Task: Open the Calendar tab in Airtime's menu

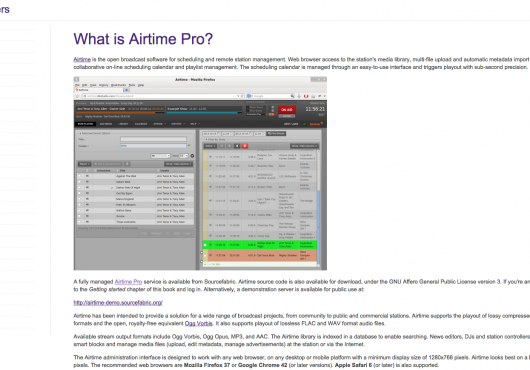Action: point(141,124)
